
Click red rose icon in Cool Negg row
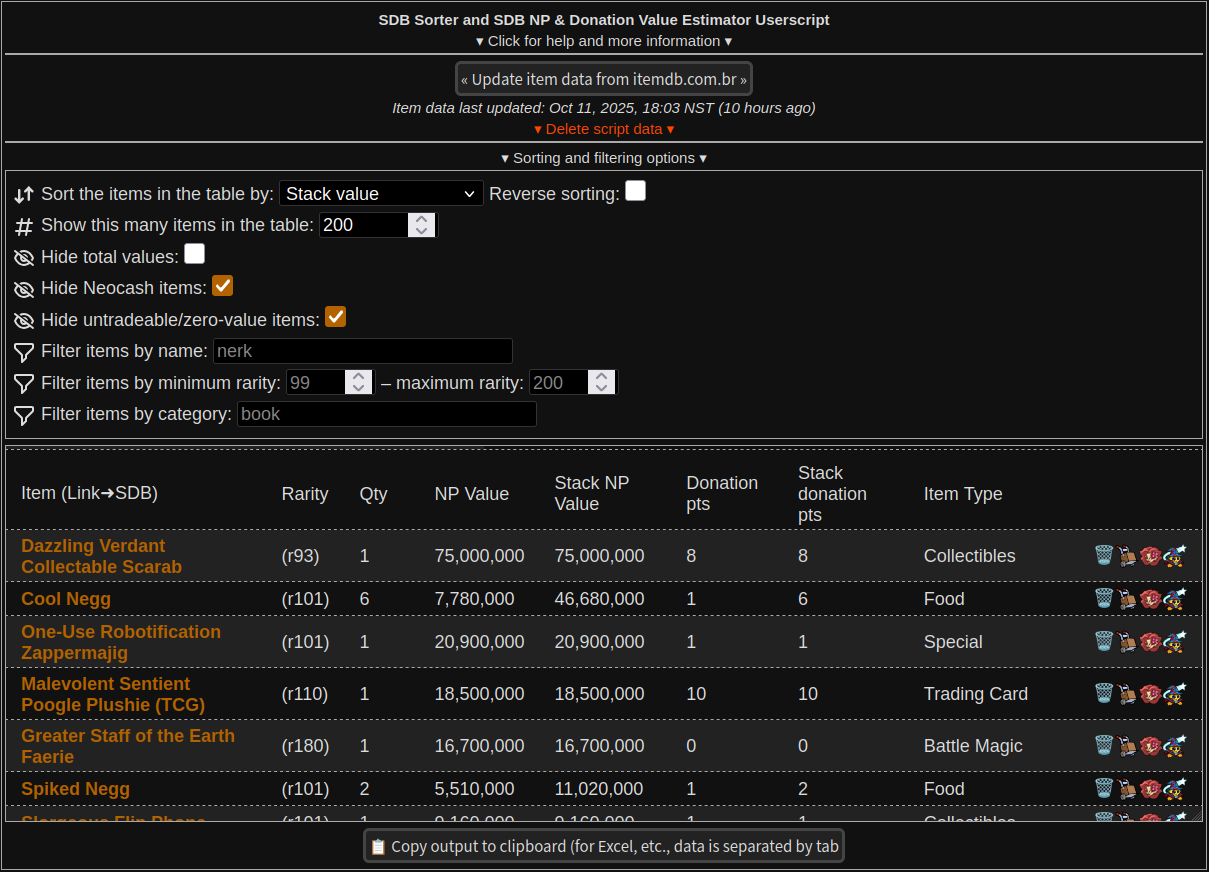coord(1150,598)
